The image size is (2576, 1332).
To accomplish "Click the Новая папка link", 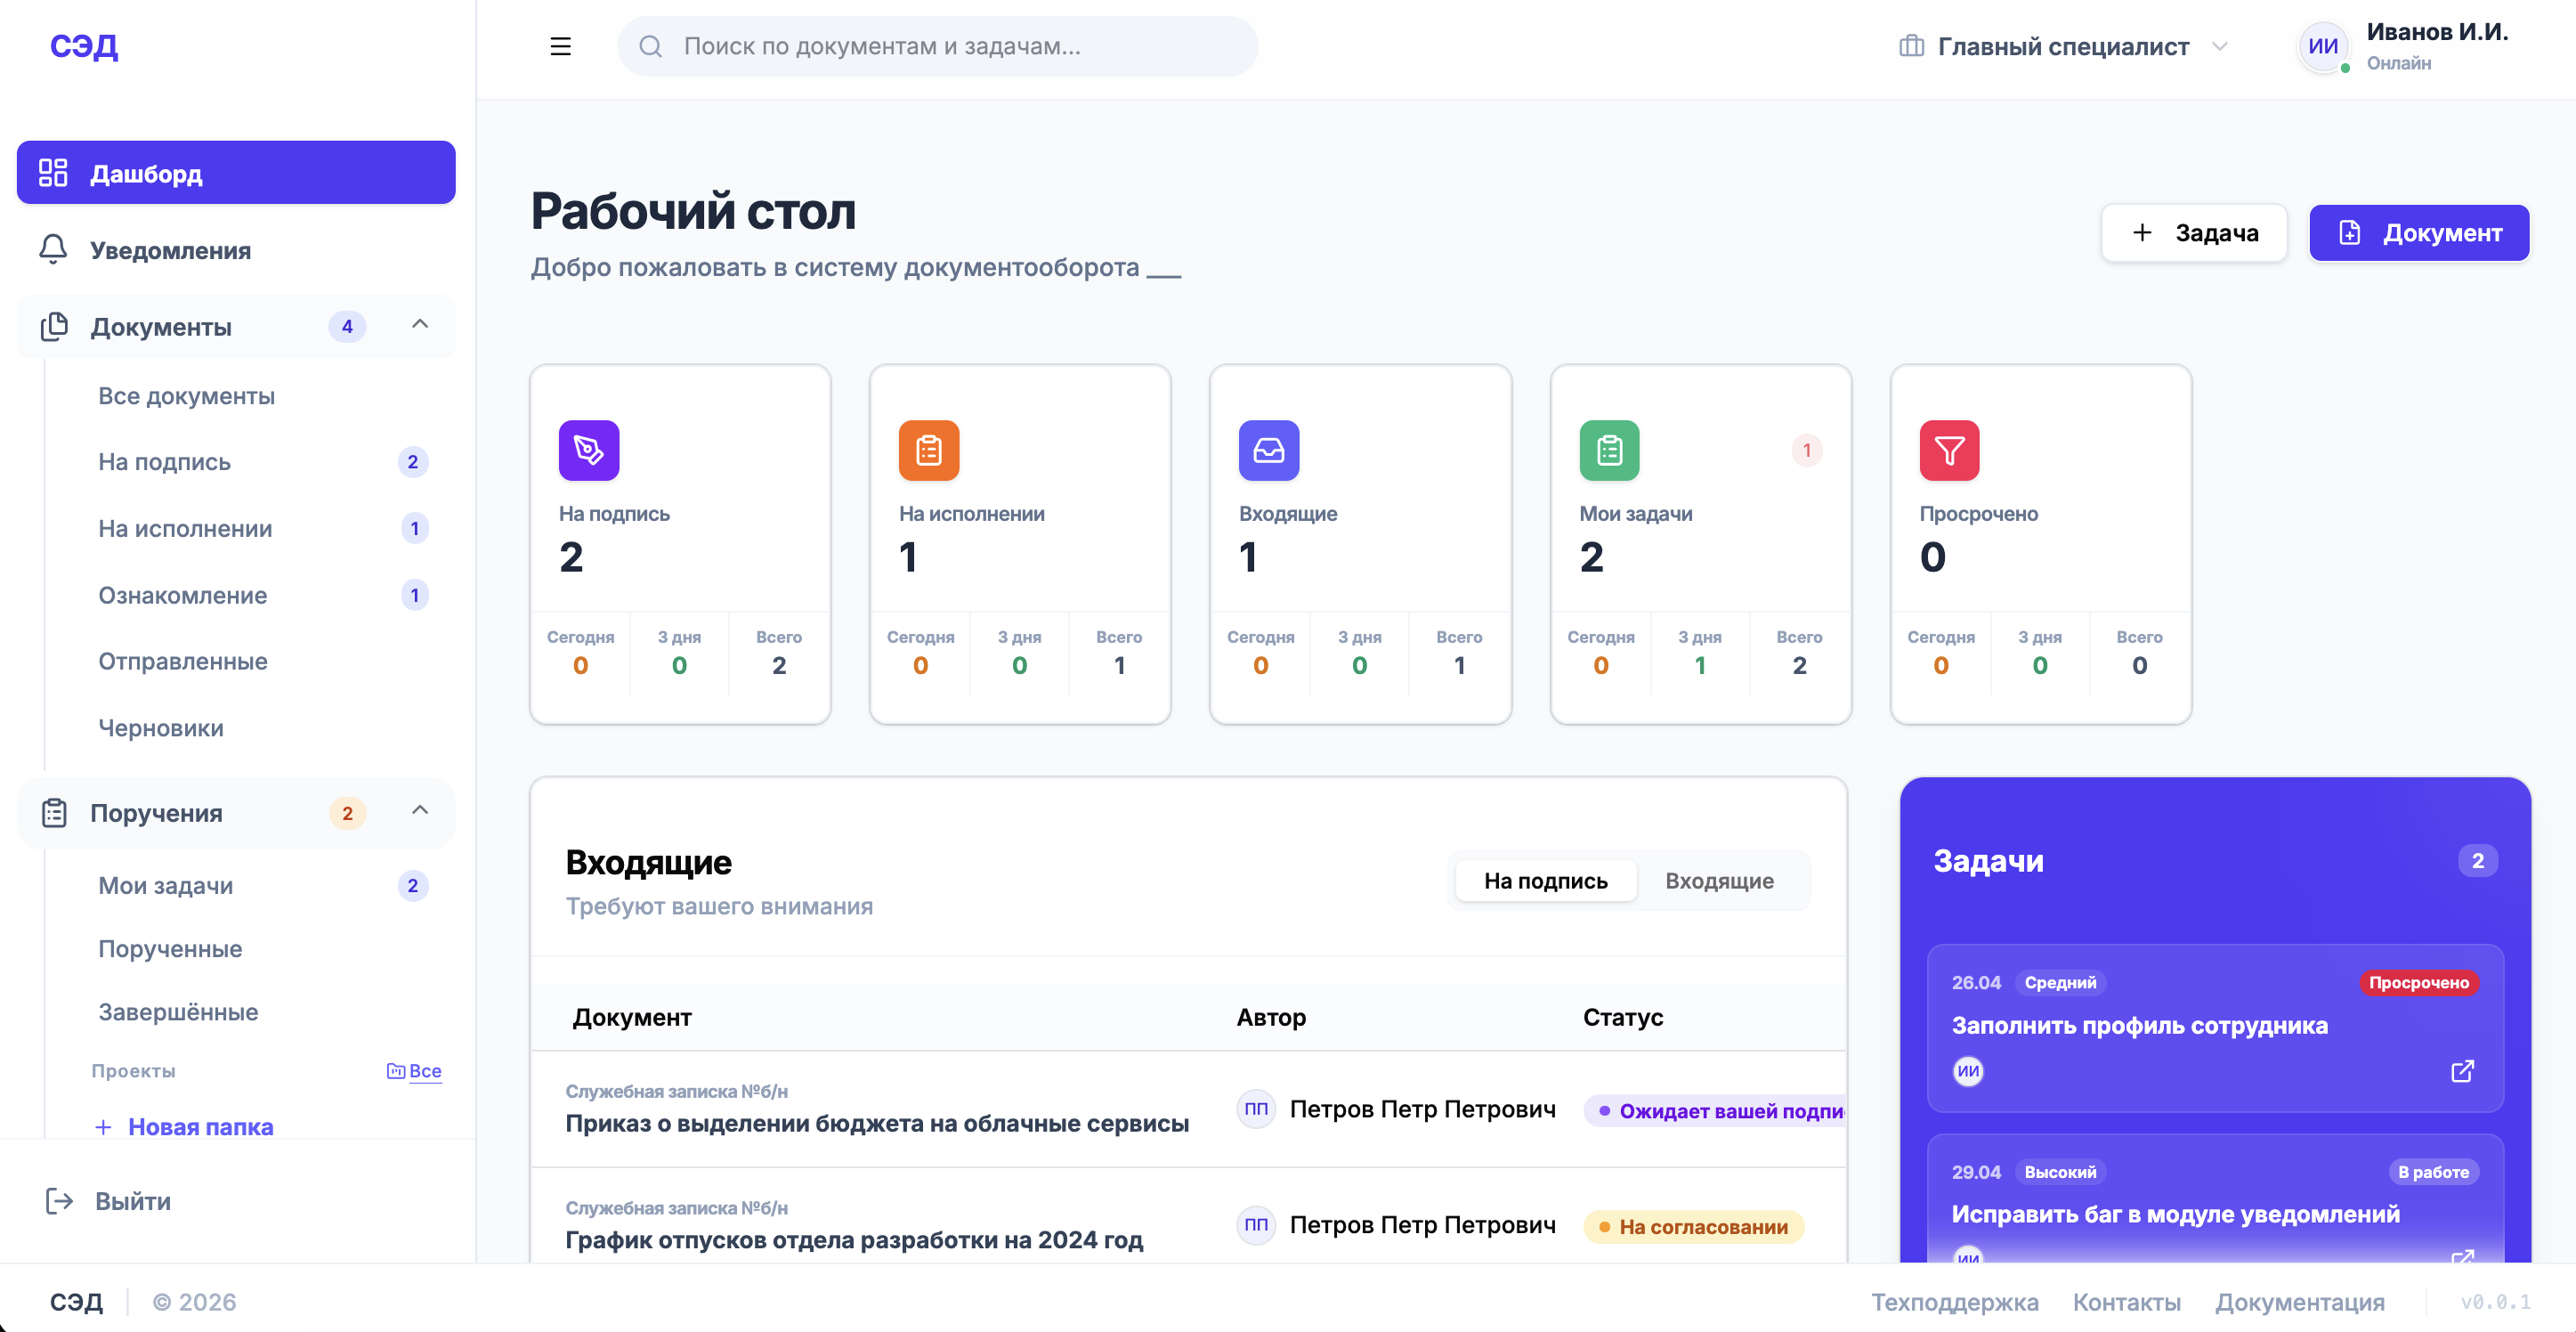I will (184, 1127).
